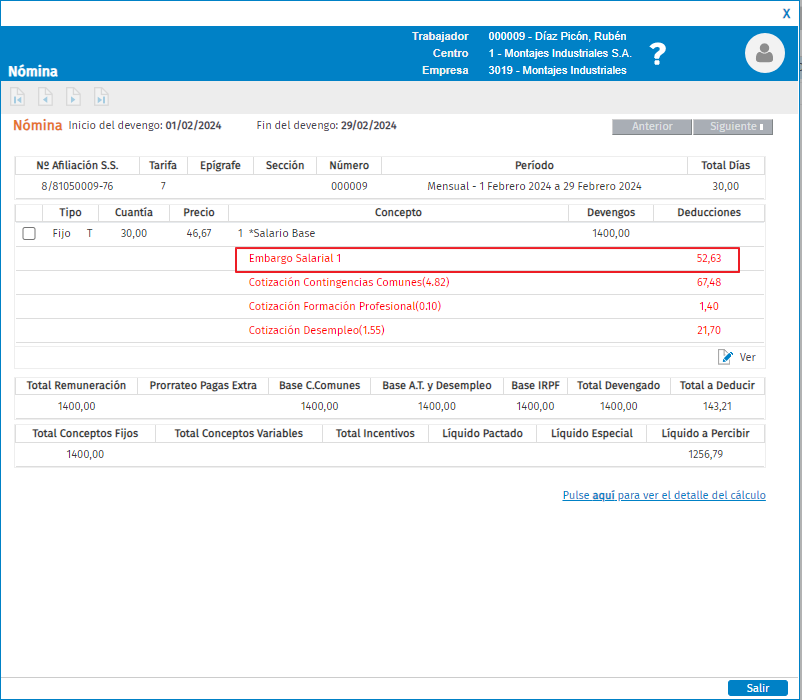Open the calculation detail link

tap(664, 495)
